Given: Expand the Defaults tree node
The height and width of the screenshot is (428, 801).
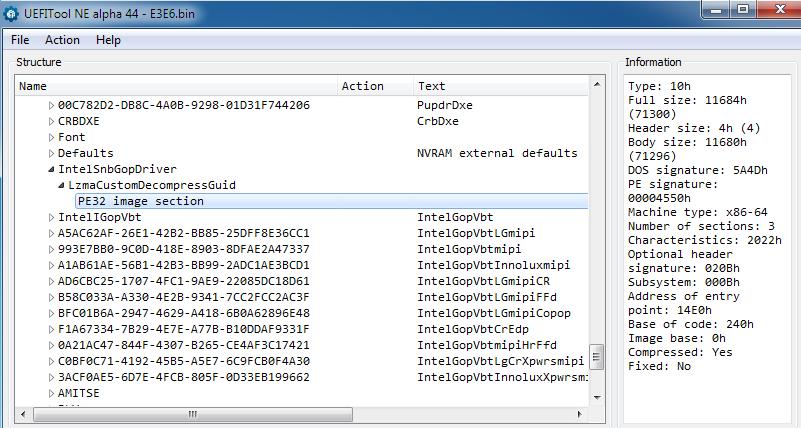Looking at the screenshot, I should click(x=51, y=153).
